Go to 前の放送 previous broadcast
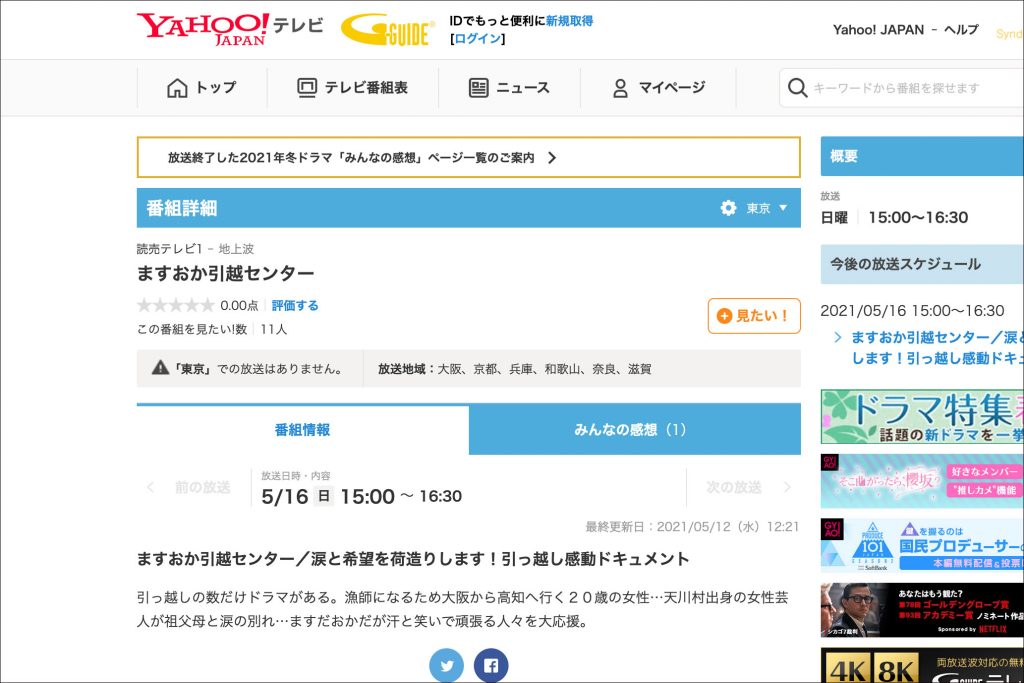Image resolution: width=1024 pixels, height=683 pixels. point(192,488)
